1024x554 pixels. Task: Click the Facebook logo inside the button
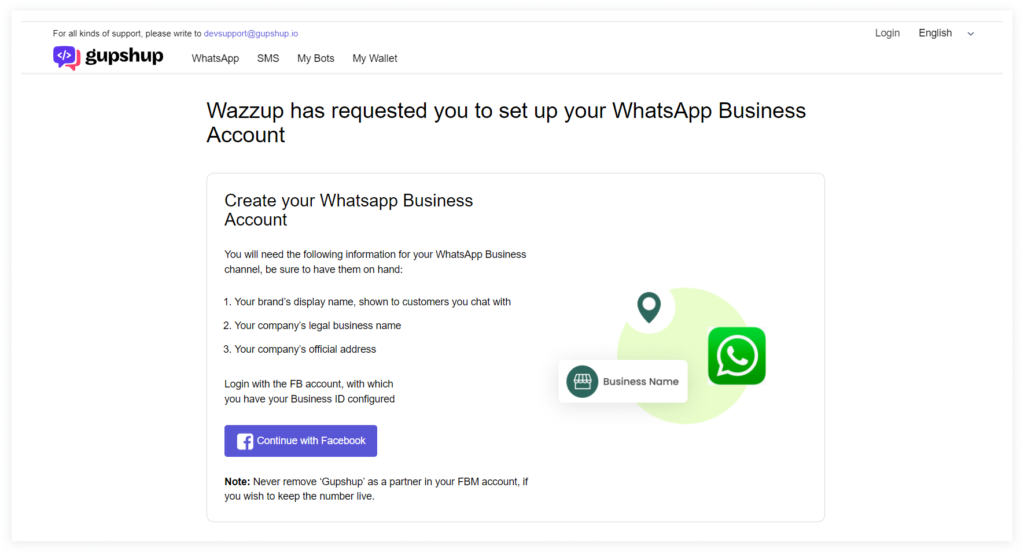[245, 441]
